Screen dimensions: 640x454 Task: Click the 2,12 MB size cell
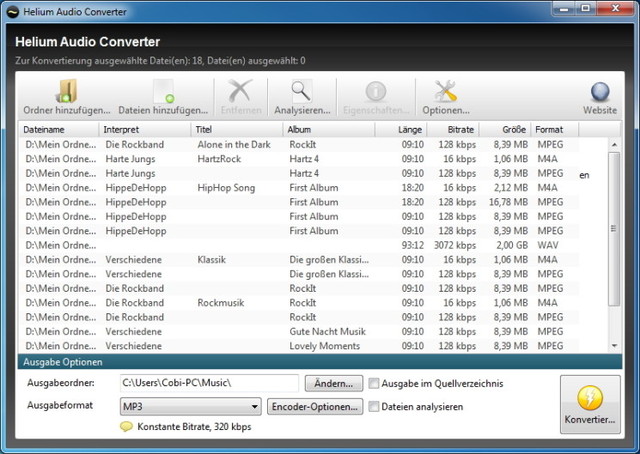coord(511,188)
